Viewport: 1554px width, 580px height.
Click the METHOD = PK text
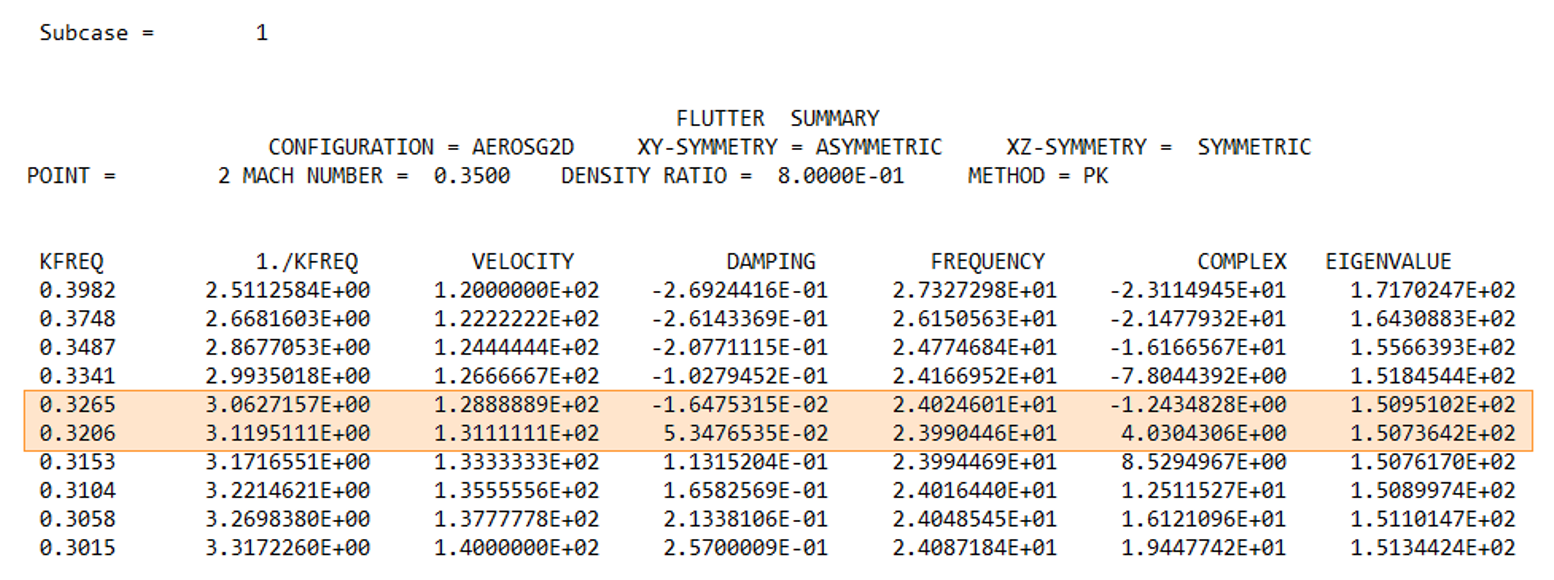(x=1037, y=176)
